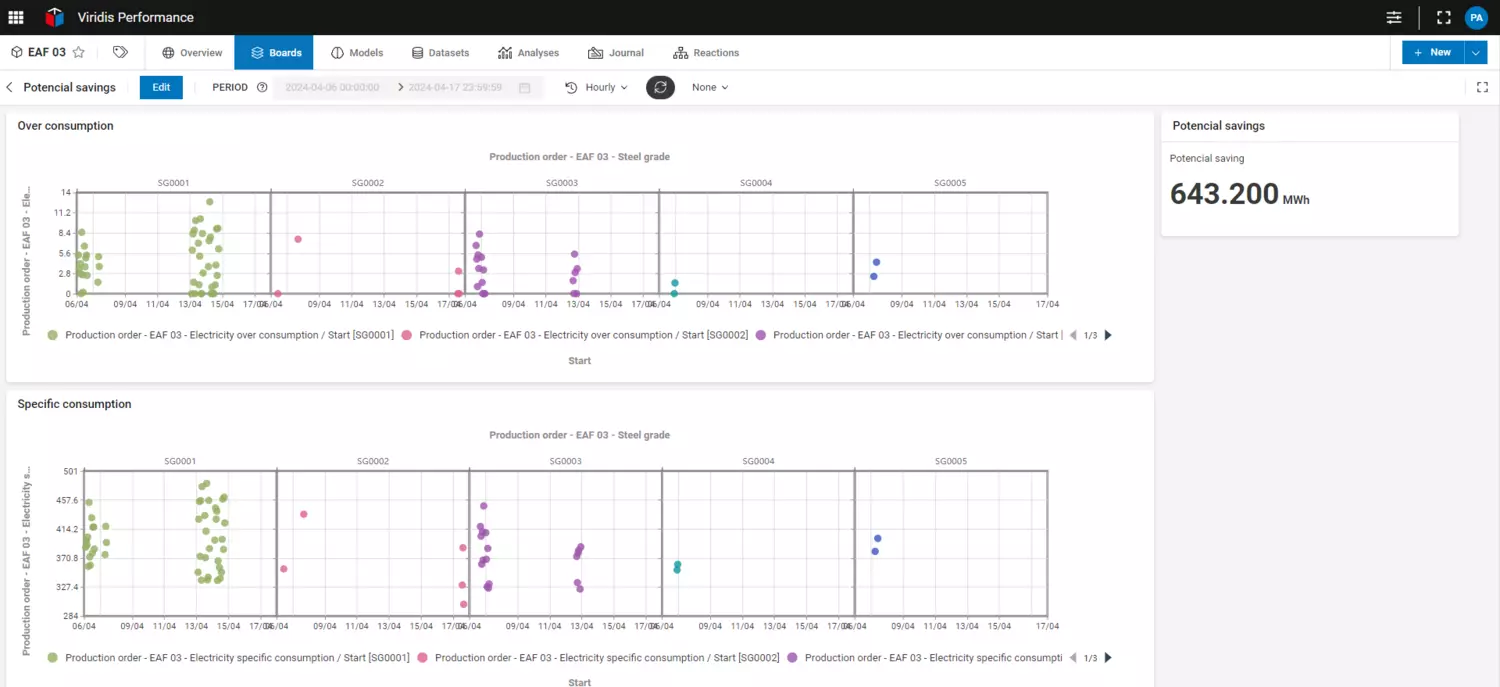Switch to the Analyses tab
Image resolution: width=1500 pixels, height=687 pixels.
coord(529,53)
